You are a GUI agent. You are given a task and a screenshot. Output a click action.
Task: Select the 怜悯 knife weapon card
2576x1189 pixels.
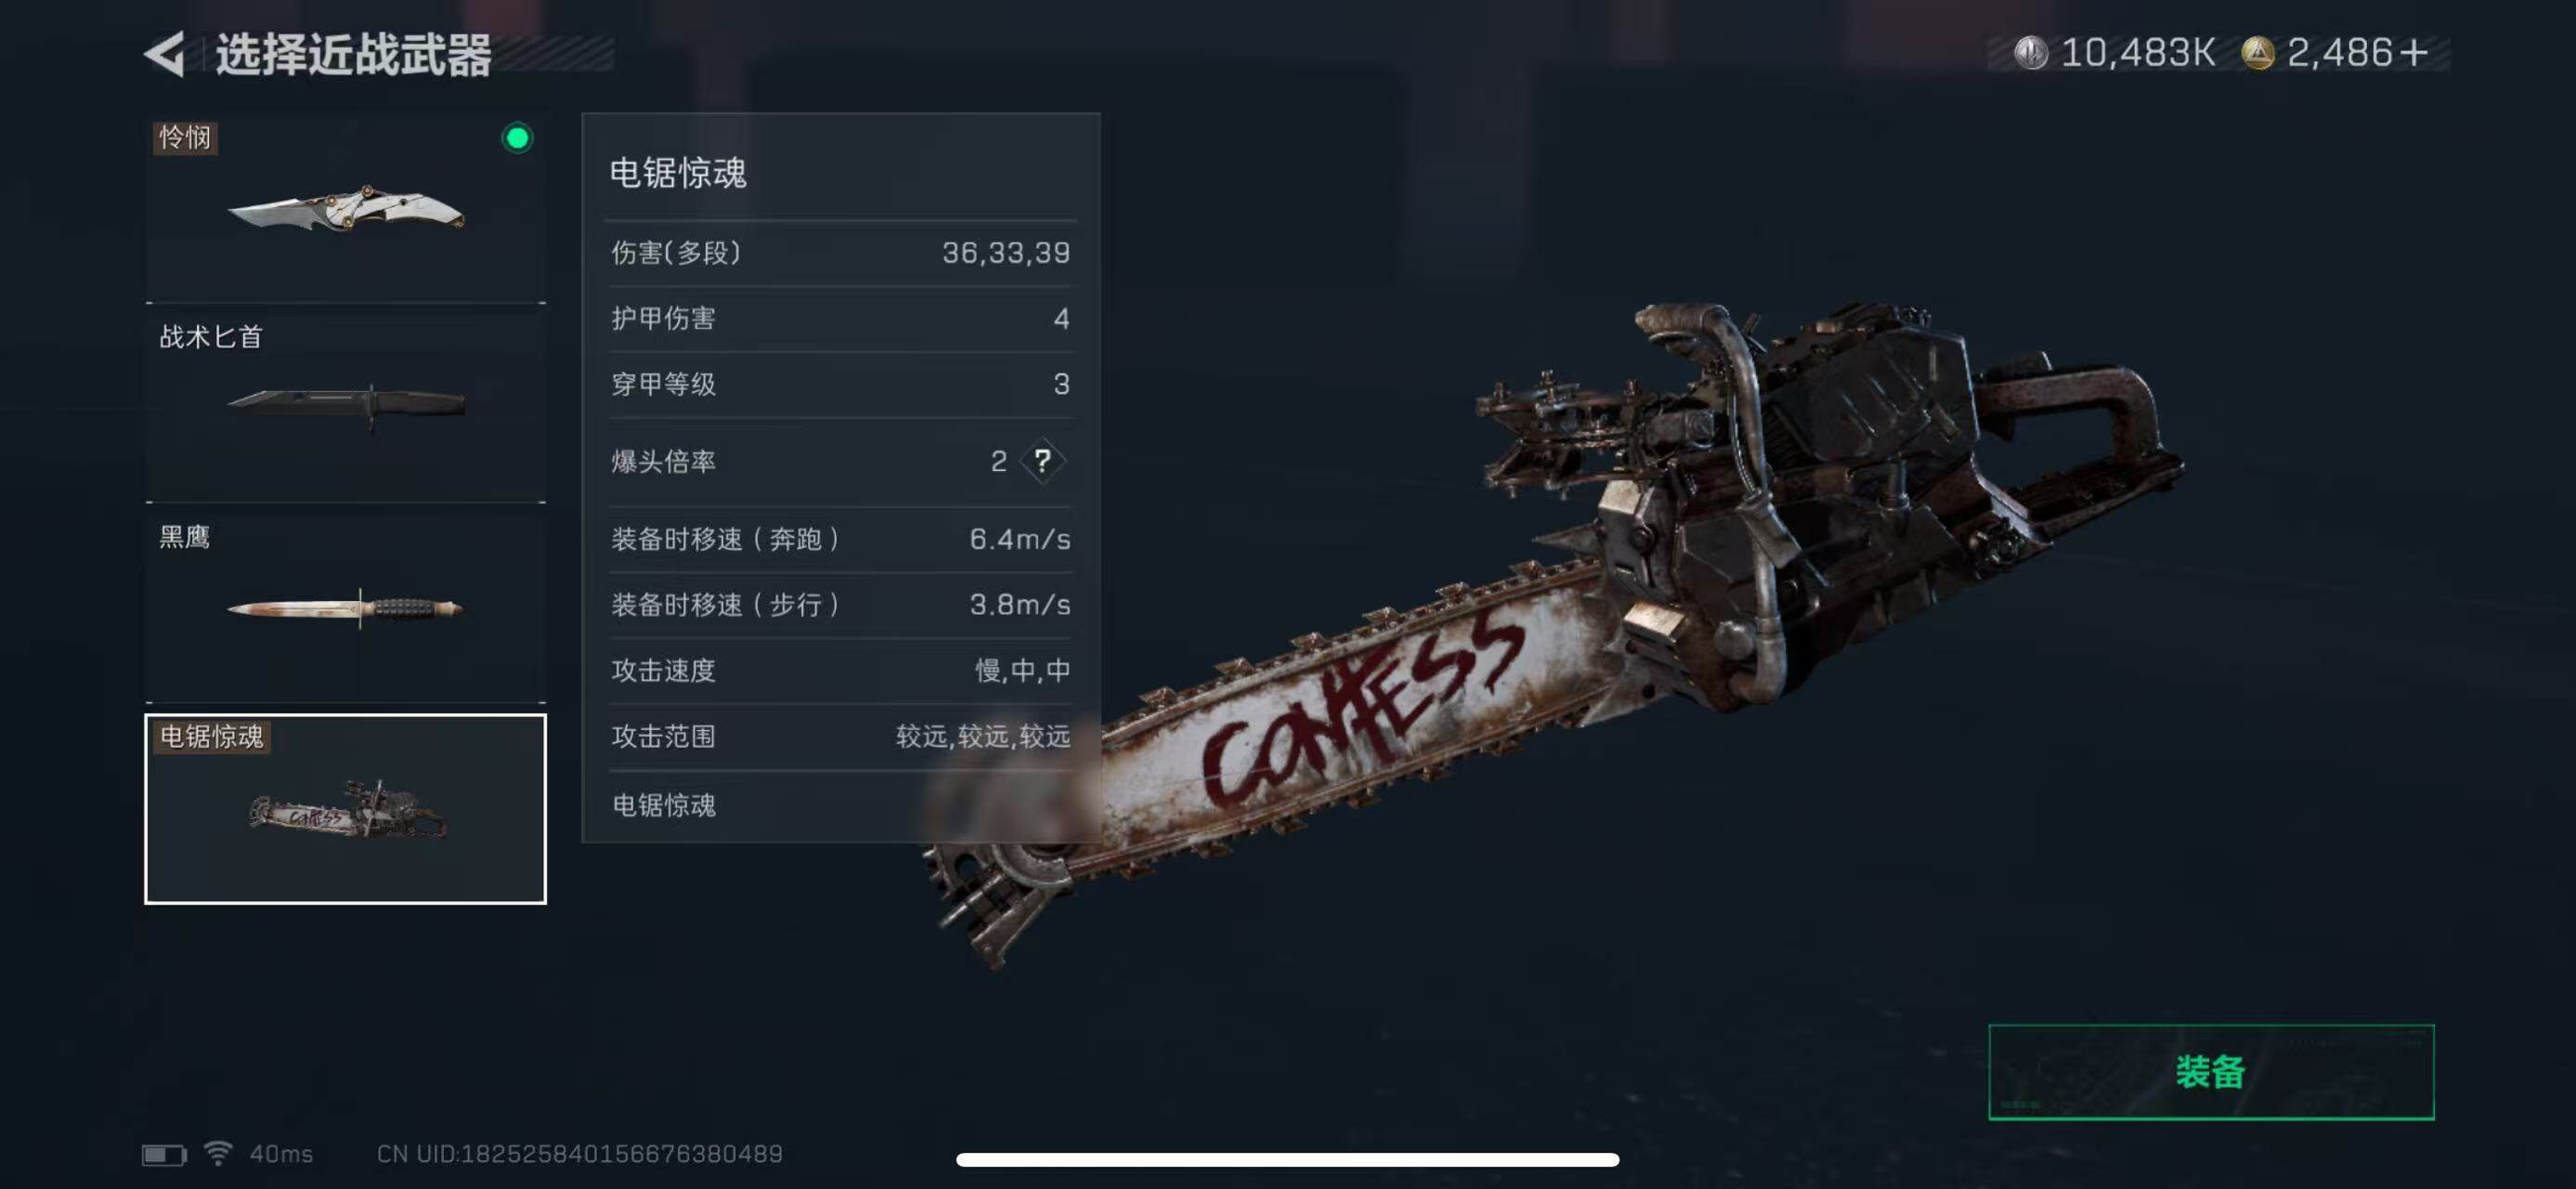(346, 207)
